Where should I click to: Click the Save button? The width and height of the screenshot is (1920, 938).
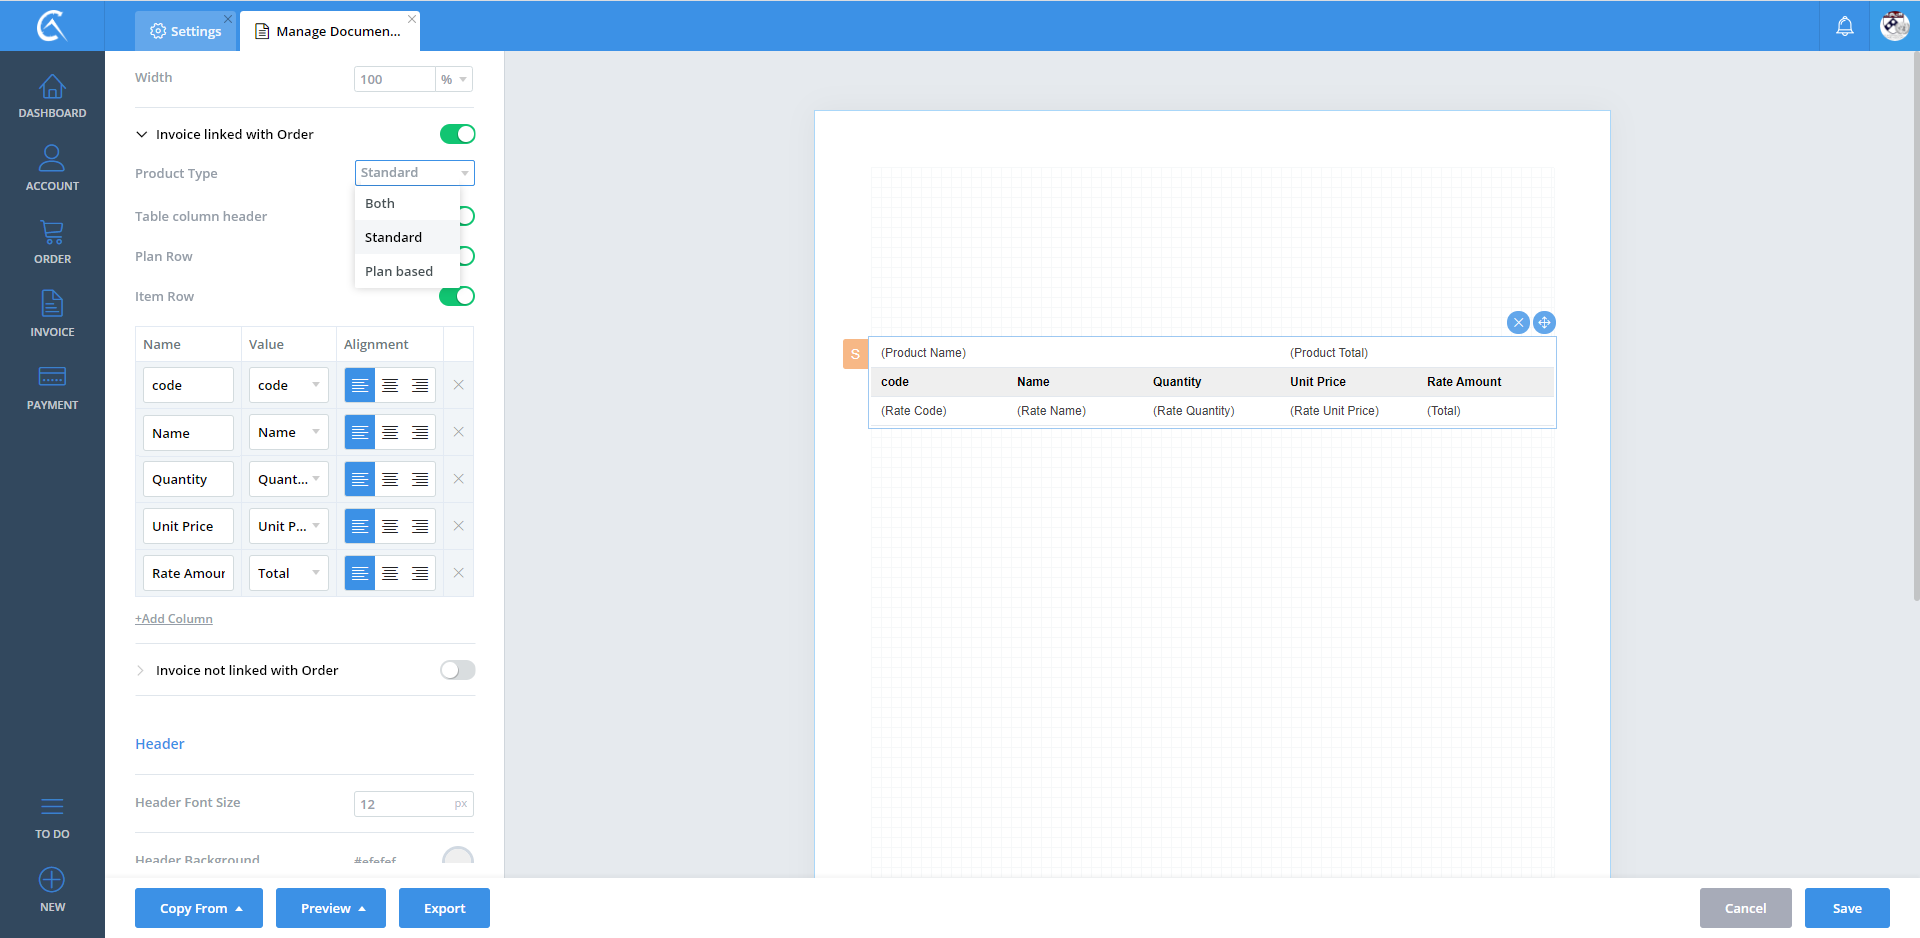point(1846,908)
